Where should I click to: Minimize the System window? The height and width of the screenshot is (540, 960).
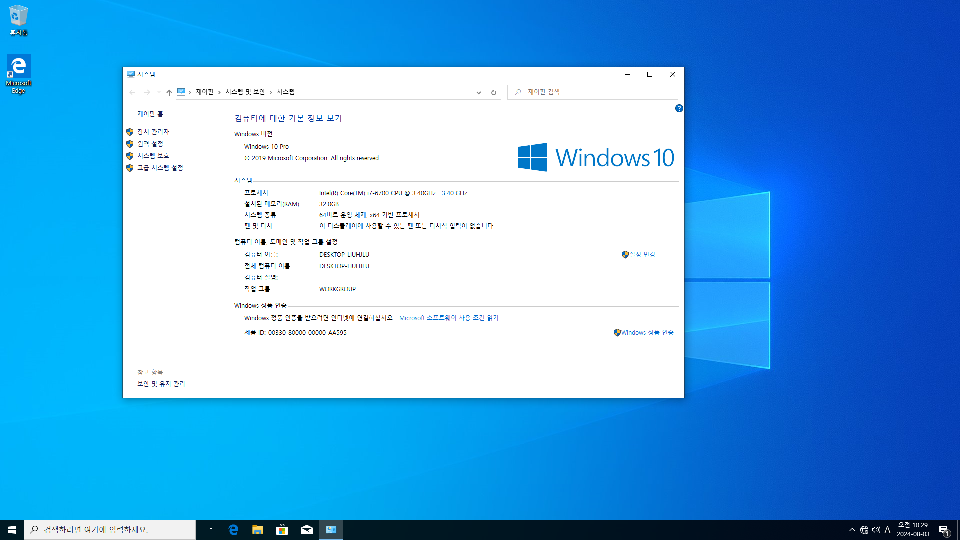click(628, 74)
